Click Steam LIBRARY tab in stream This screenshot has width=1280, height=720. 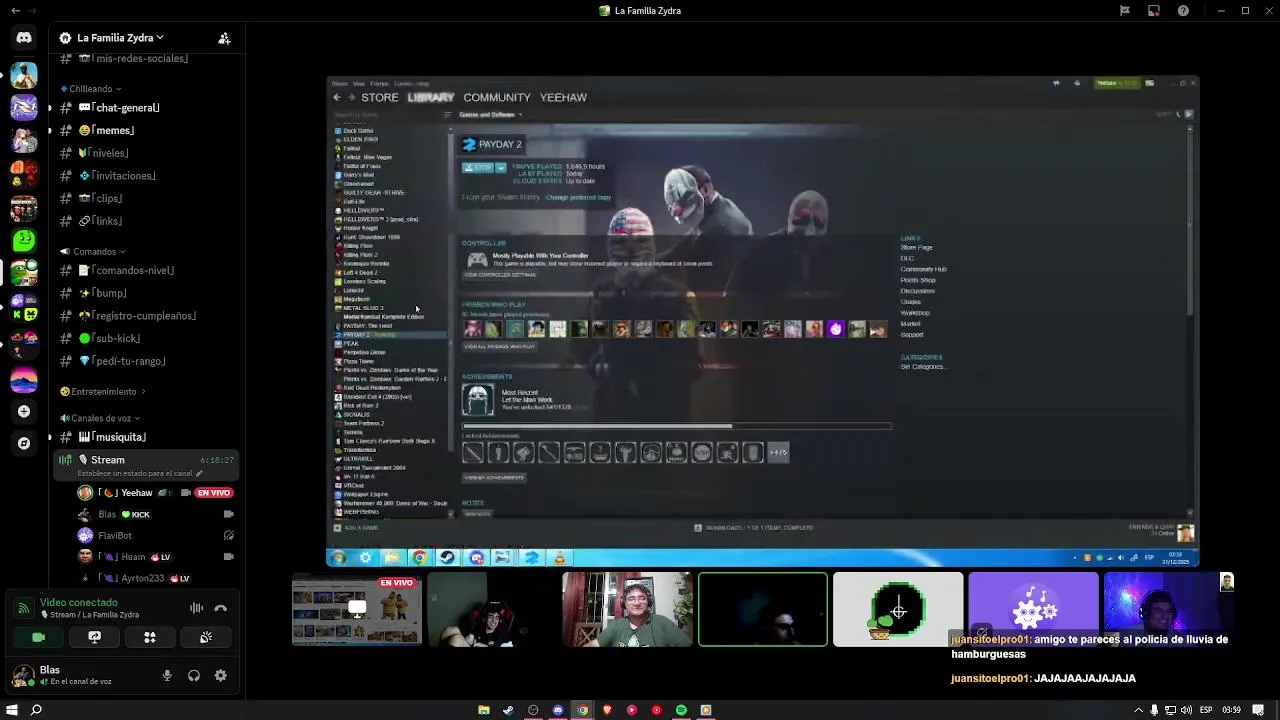tap(431, 97)
